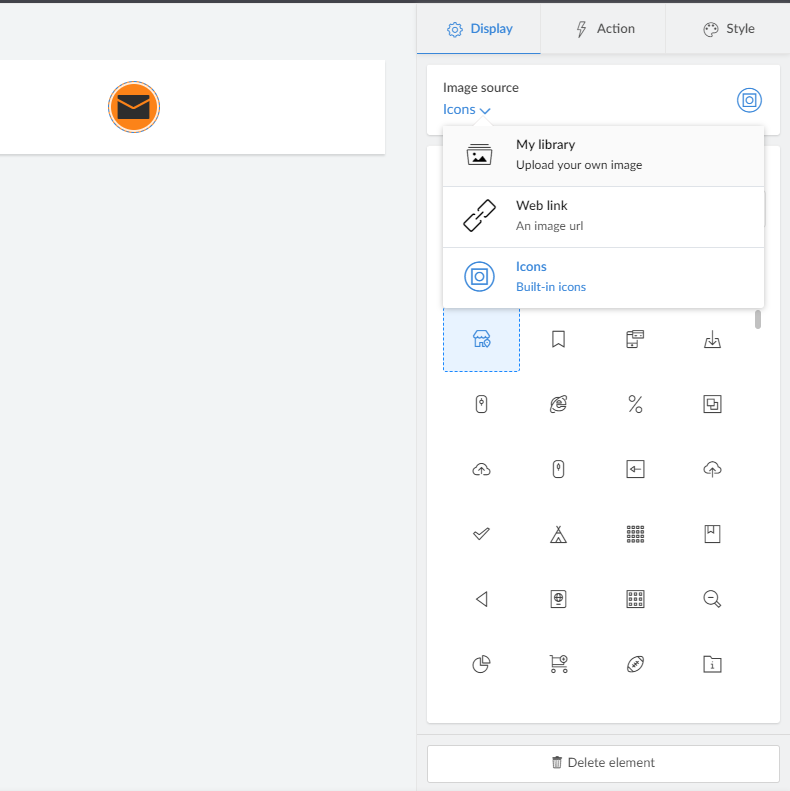
Task: Switch to the Display tab
Action: point(479,29)
